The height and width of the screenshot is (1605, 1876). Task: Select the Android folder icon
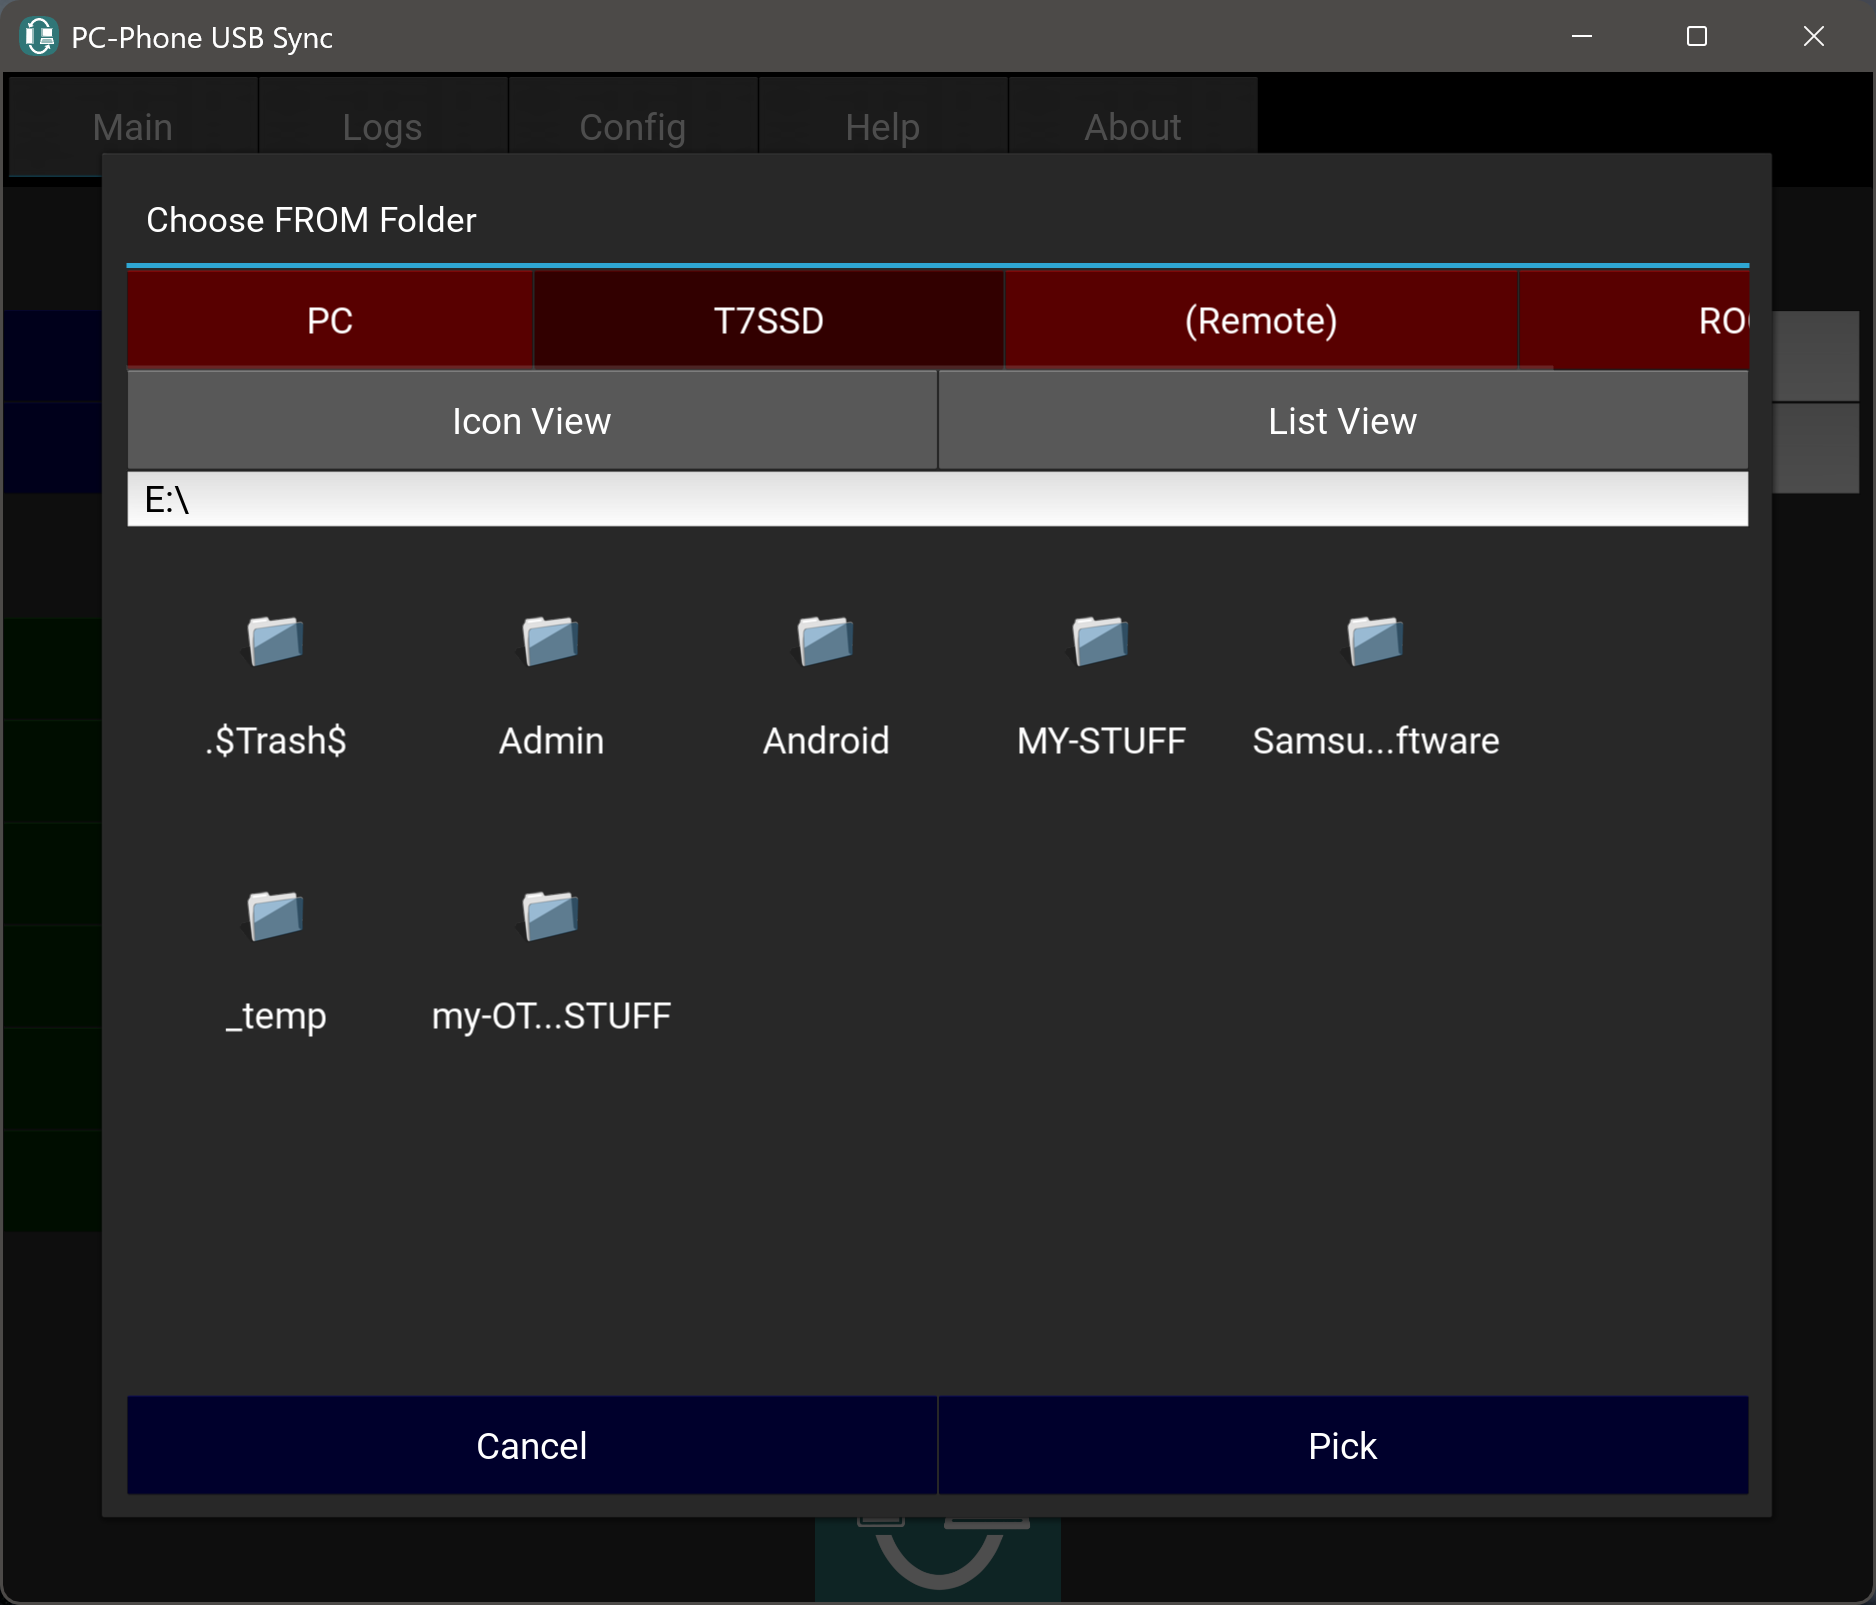pyautogui.click(x=825, y=641)
